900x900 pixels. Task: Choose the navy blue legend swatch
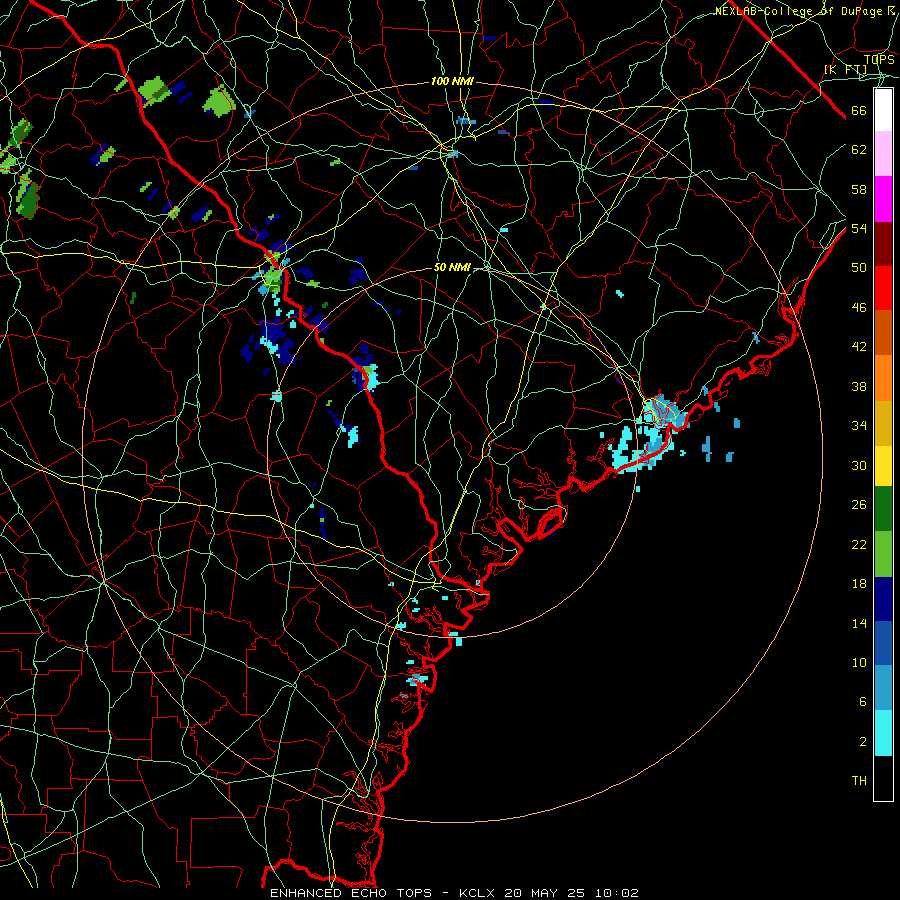[x=883, y=599]
